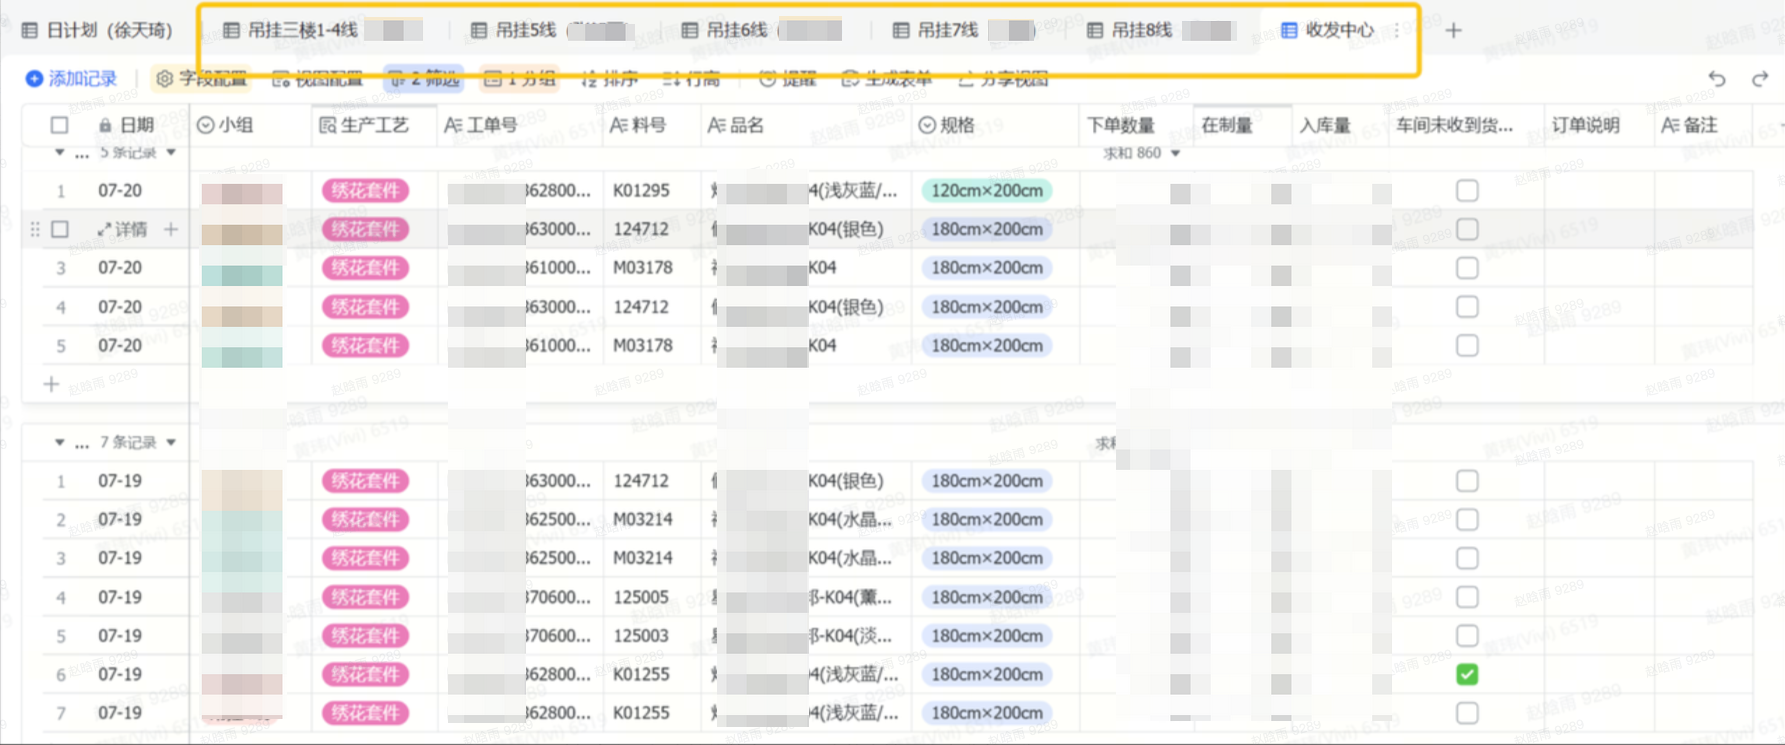Open options menu on 收发中心 tab

1397,31
